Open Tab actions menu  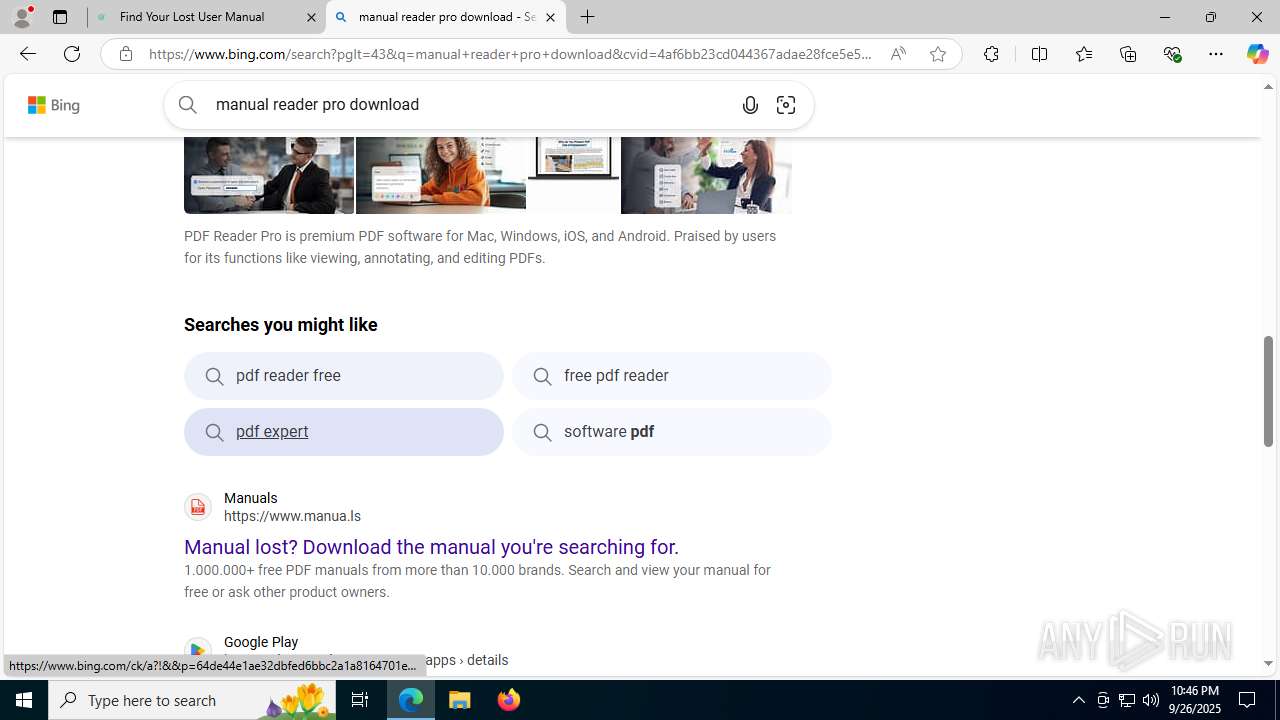pyautogui.click(x=60, y=17)
